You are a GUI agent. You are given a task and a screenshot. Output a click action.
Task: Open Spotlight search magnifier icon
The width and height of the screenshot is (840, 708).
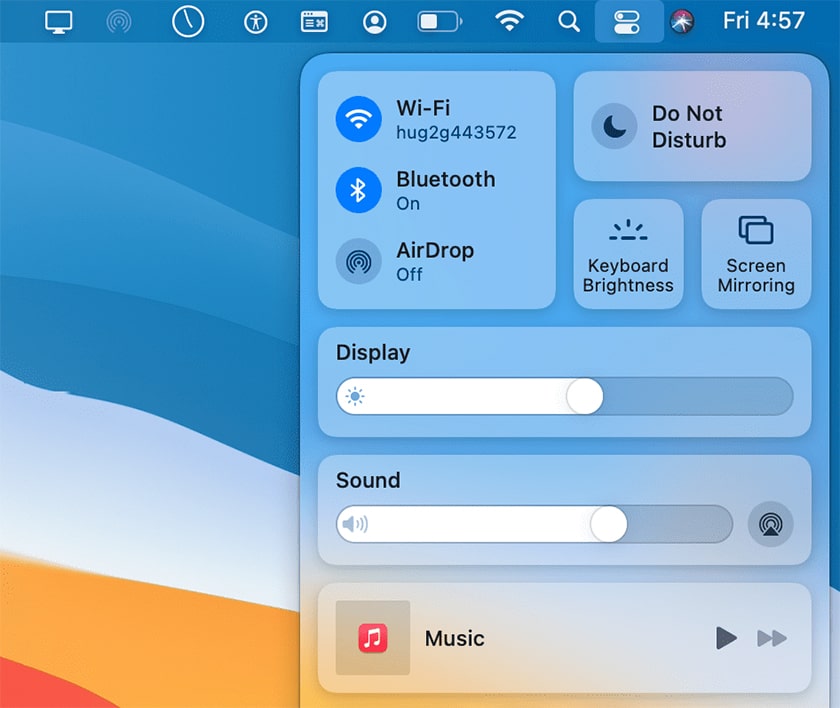[x=569, y=22]
